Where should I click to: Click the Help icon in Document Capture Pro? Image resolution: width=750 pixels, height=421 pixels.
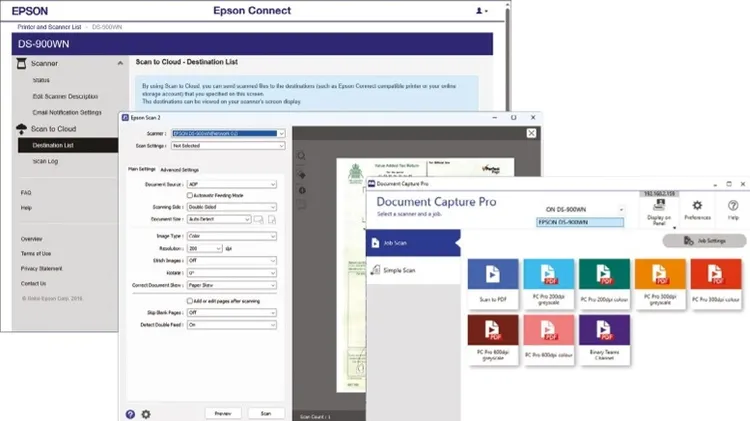pos(733,208)
